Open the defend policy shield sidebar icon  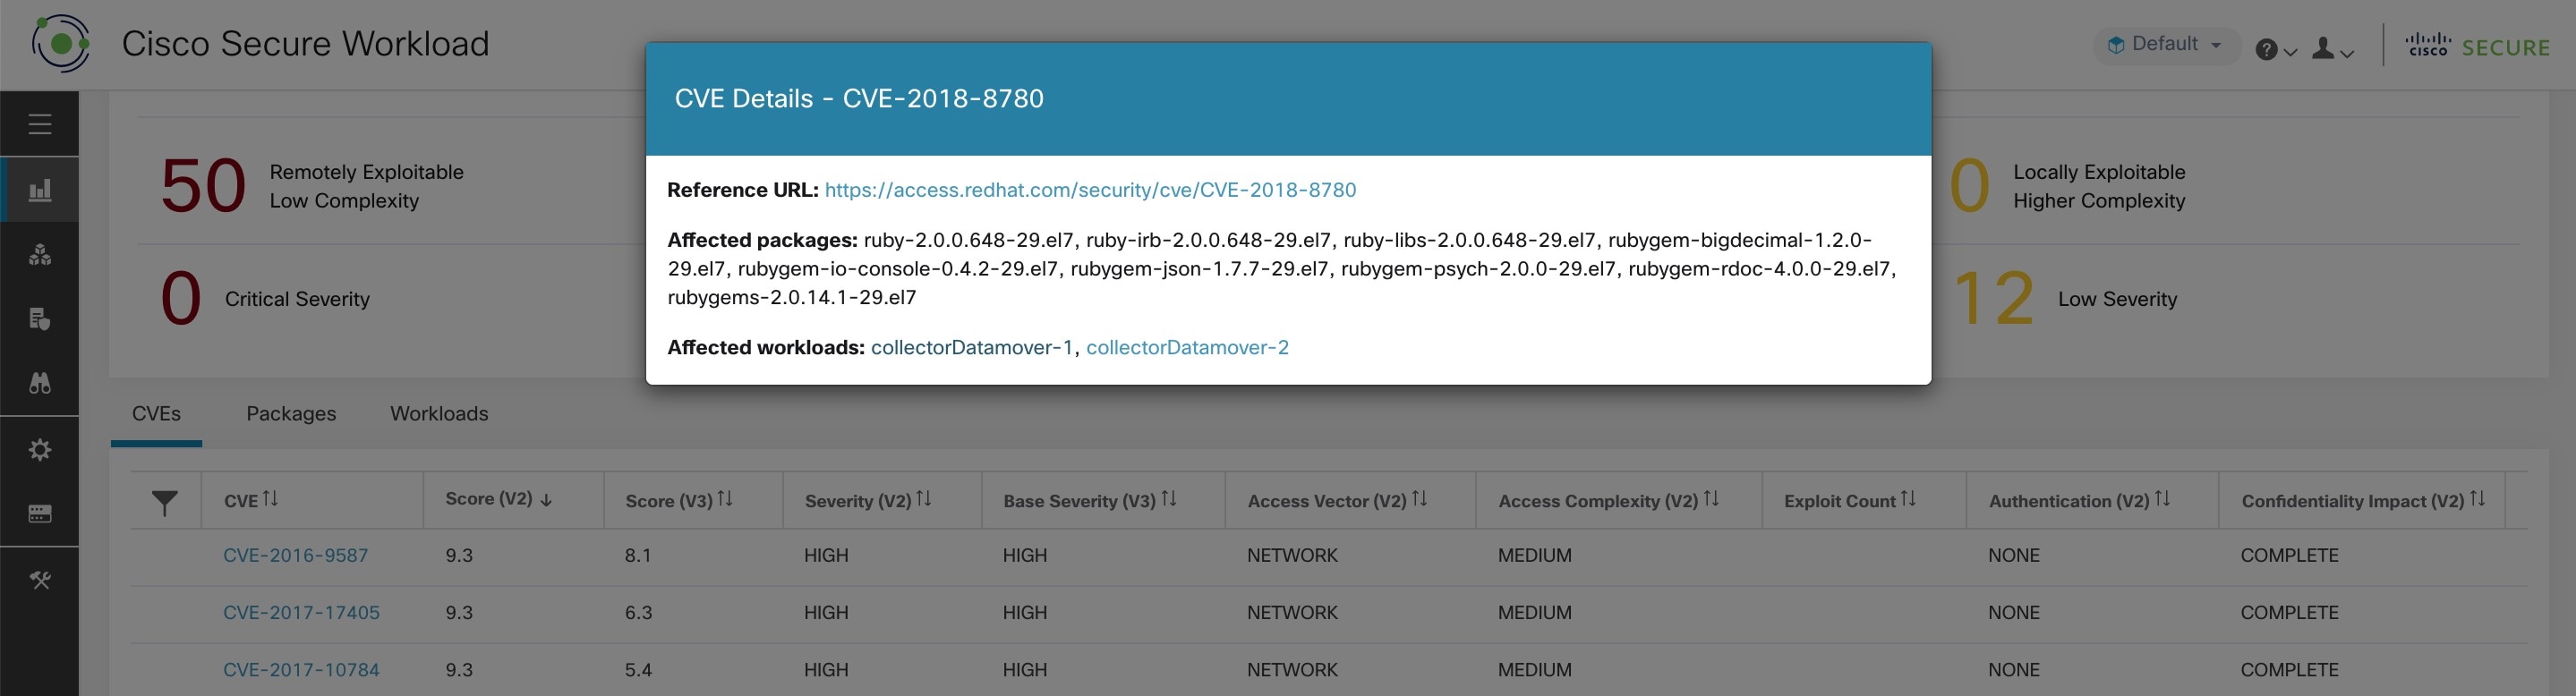pyautogui.click(x=40, y=319)
